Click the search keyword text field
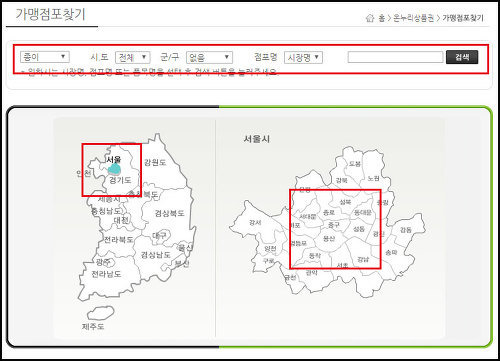 tap(395, 57)
